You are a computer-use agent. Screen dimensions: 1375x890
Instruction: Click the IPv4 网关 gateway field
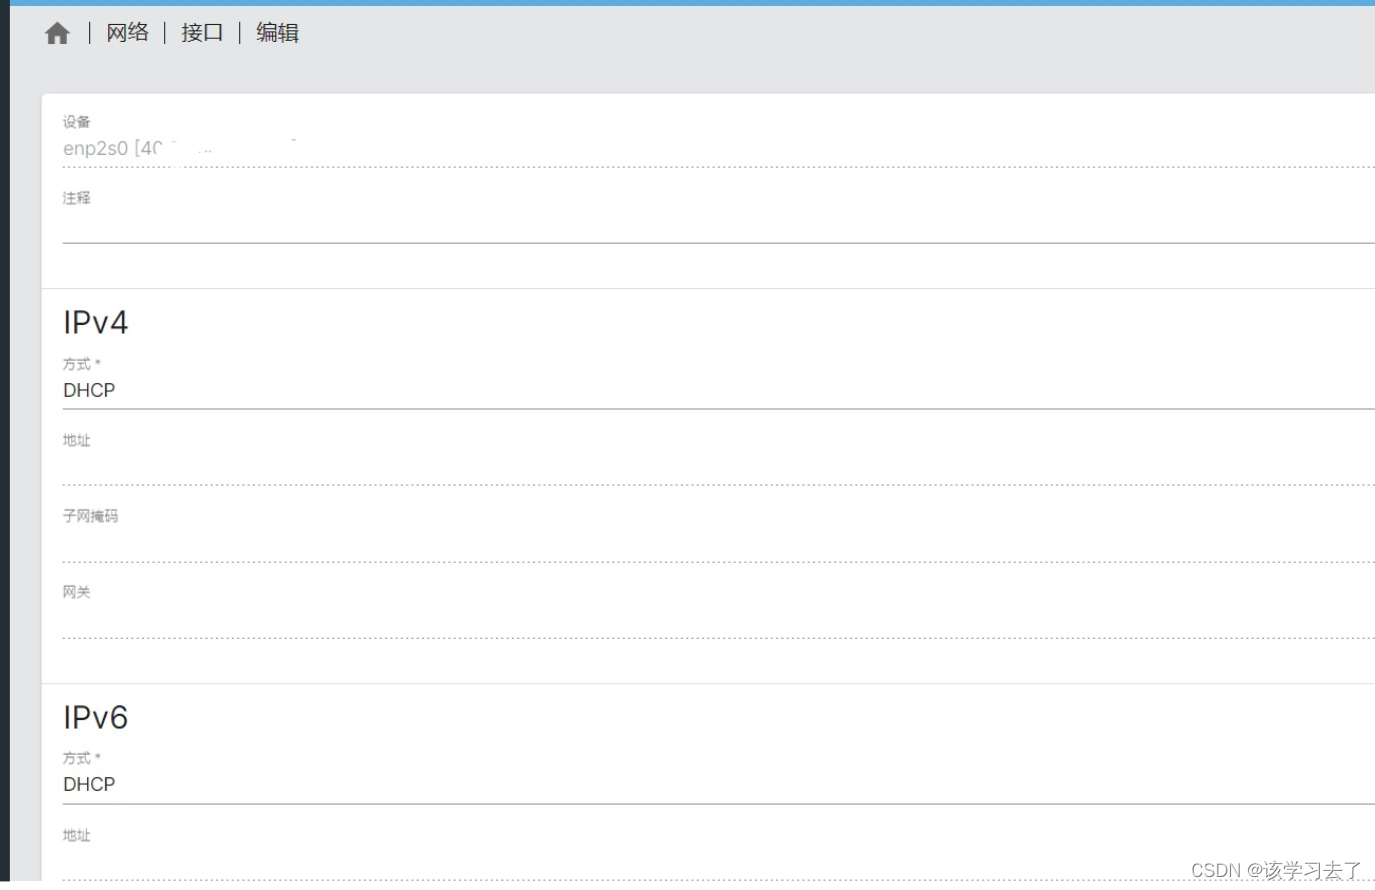(x=700, y=621)
